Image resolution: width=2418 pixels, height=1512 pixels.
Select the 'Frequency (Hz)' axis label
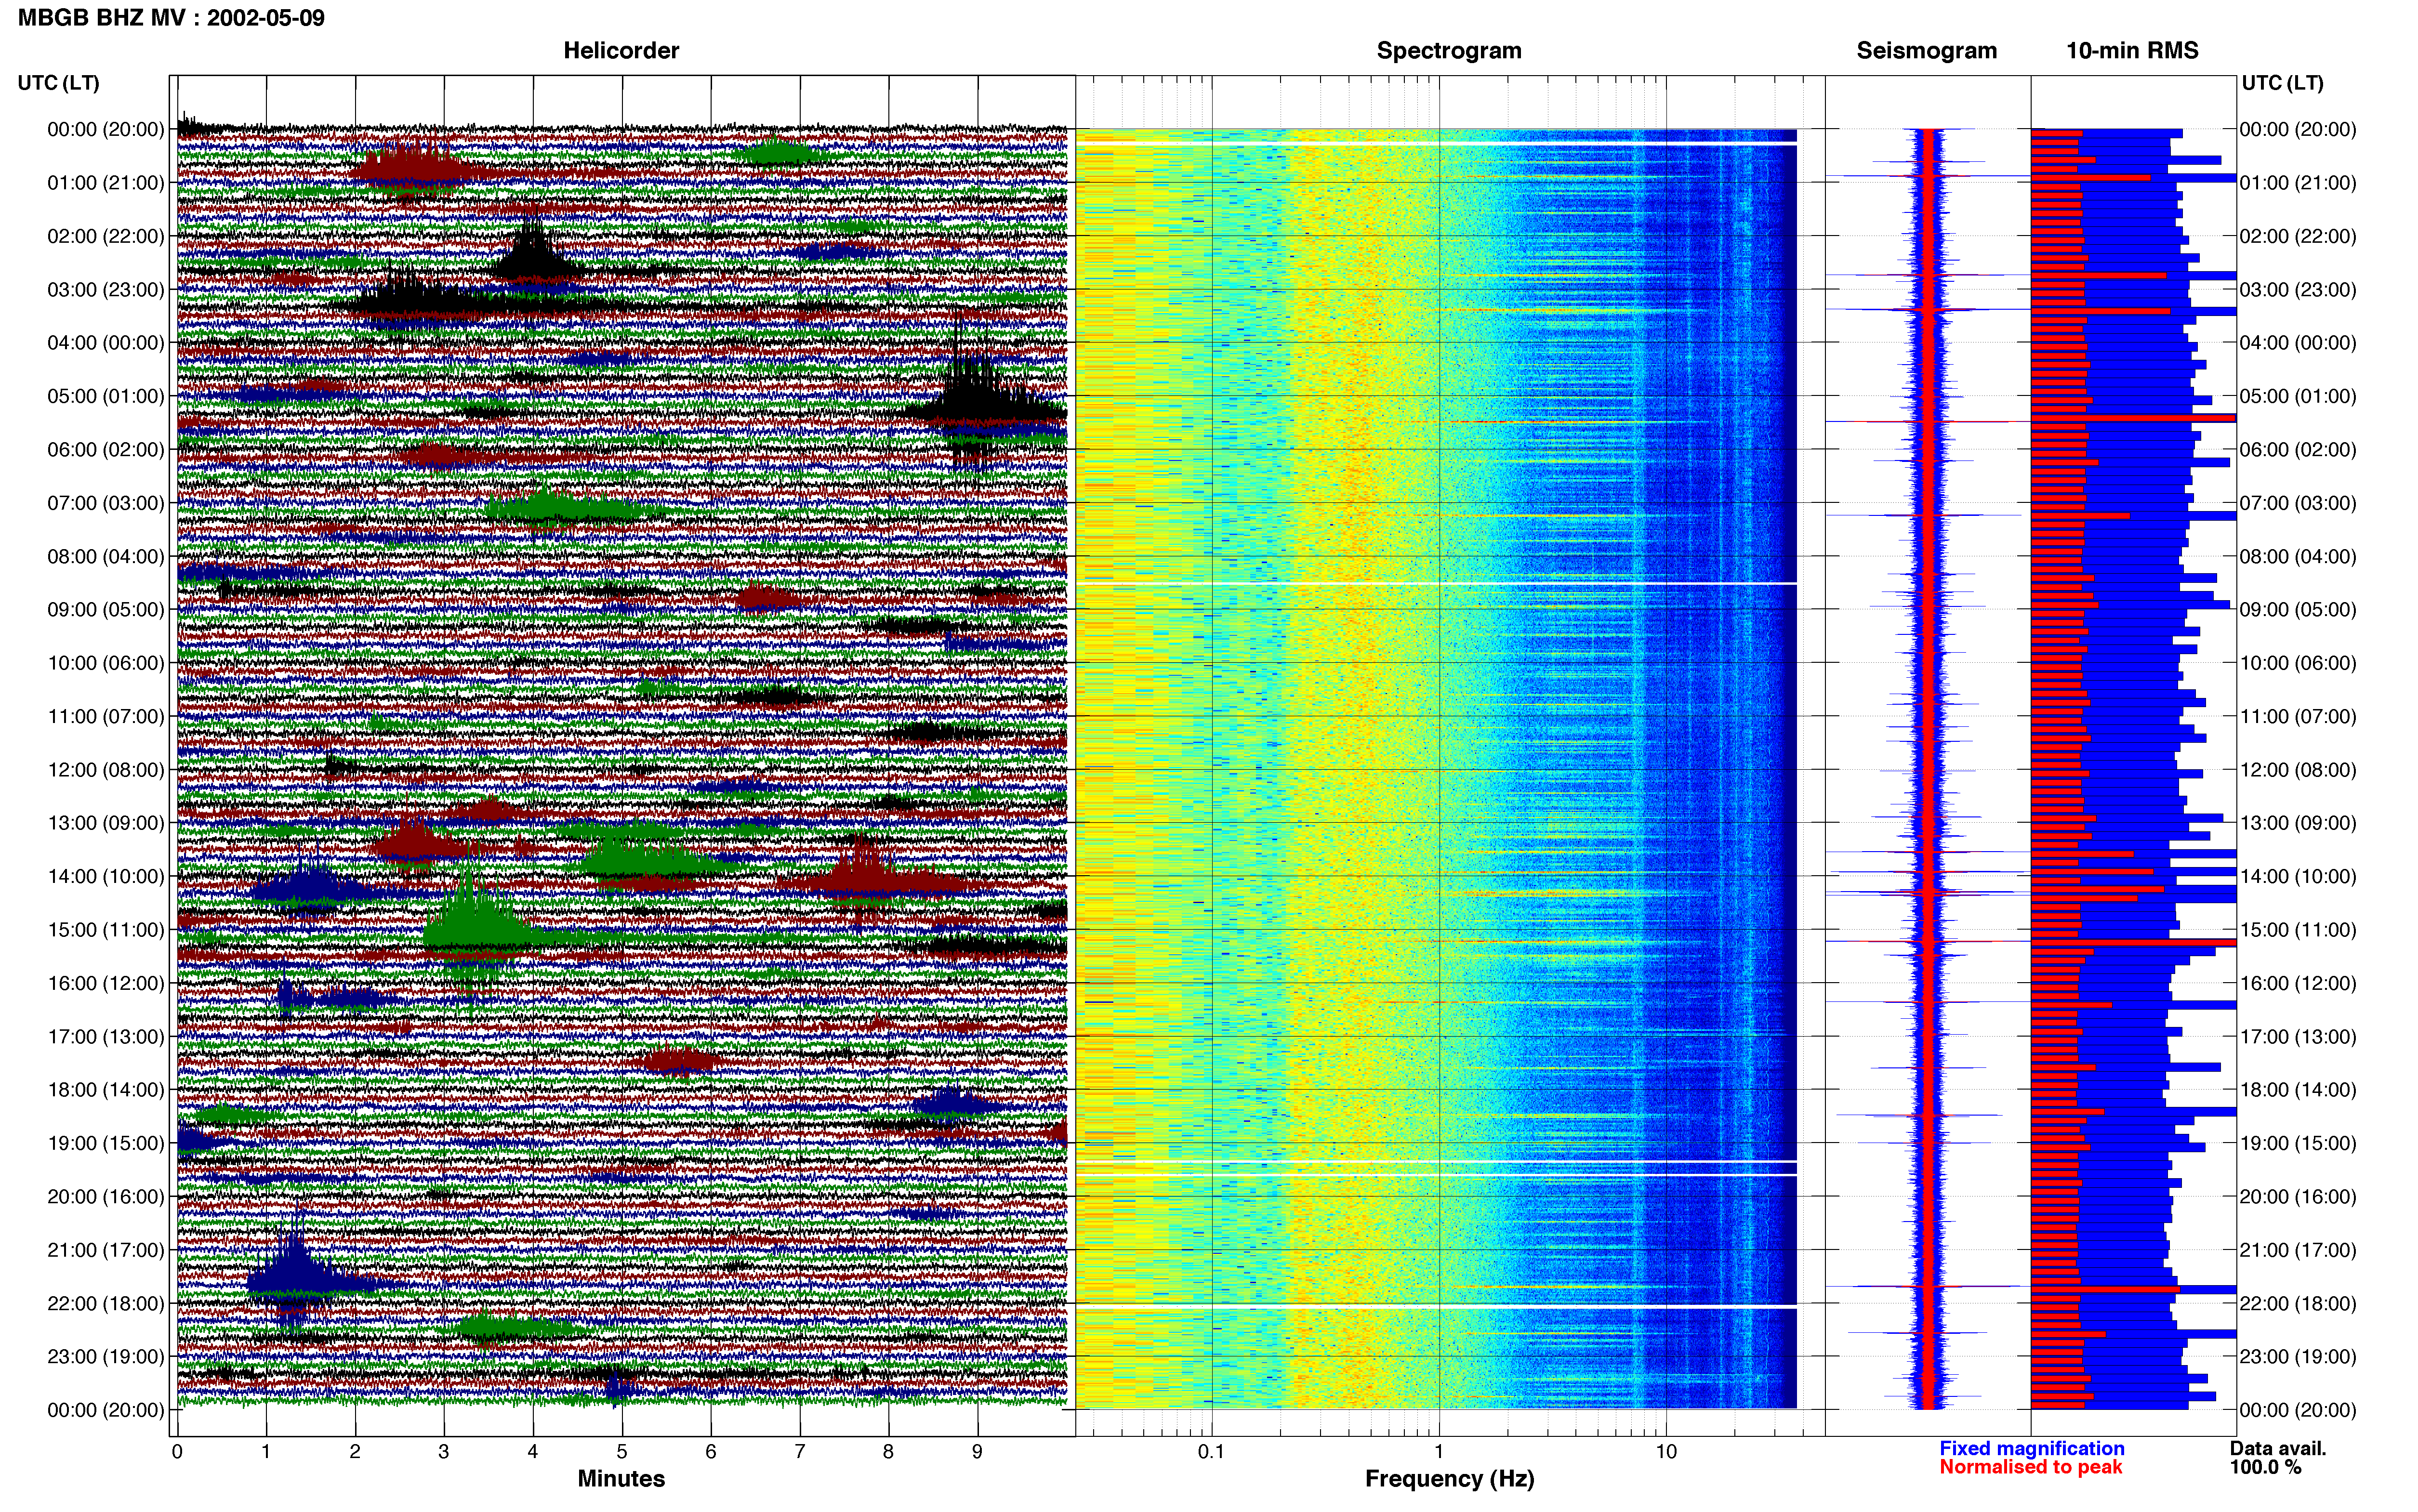click(x=1449, y=1479)
